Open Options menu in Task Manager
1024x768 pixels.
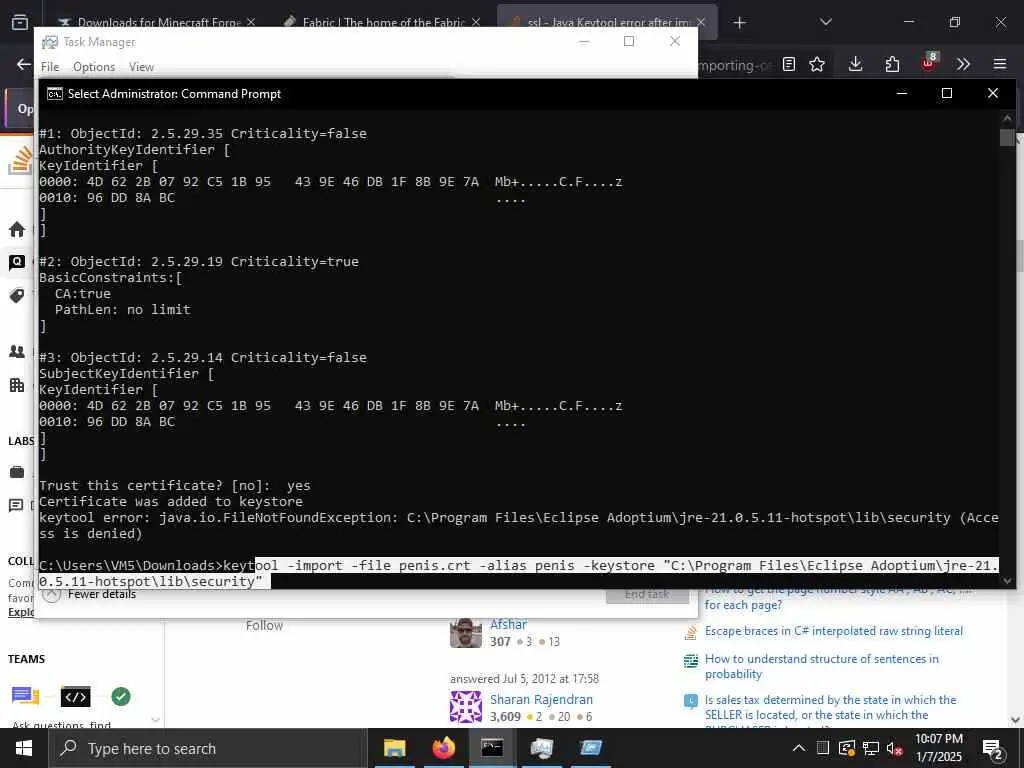click(x=94, y=67)
